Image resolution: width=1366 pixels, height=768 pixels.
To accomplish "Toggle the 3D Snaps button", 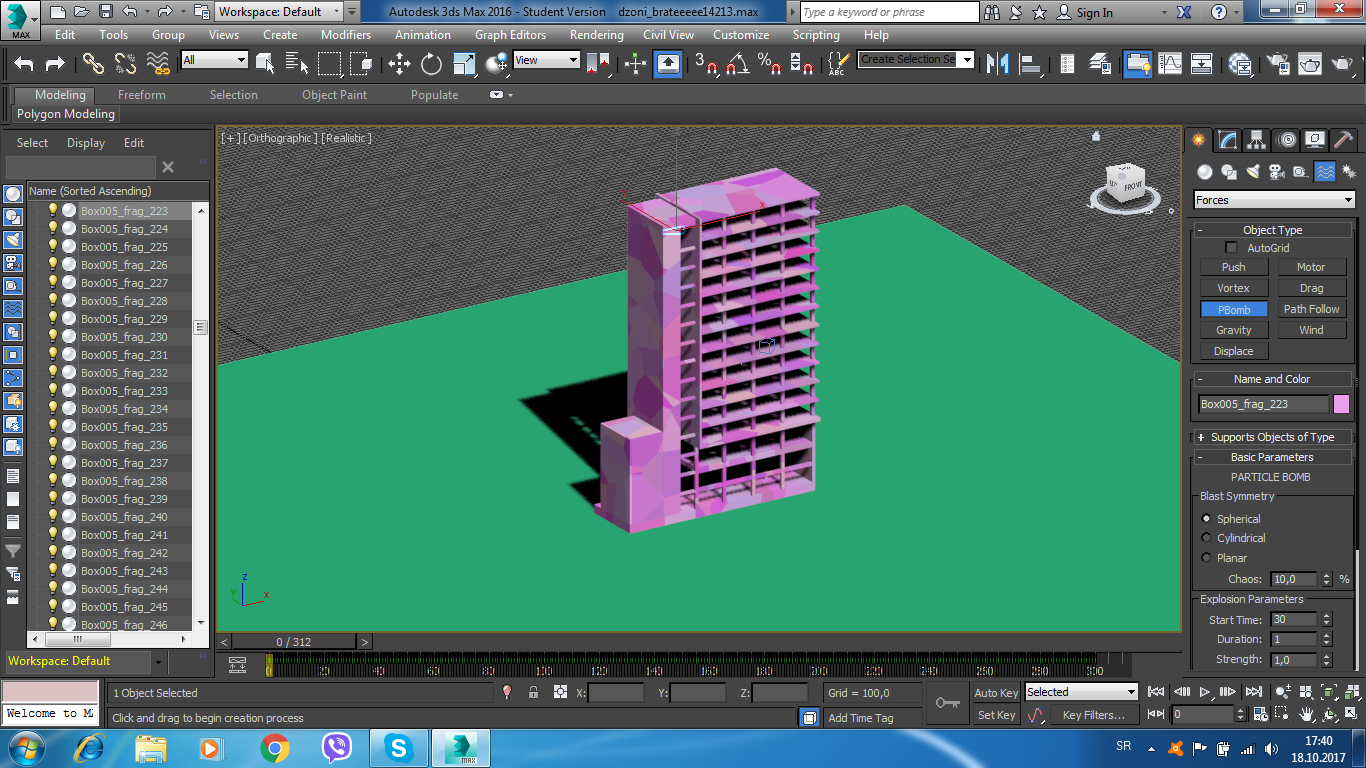I will pos(707,64).
